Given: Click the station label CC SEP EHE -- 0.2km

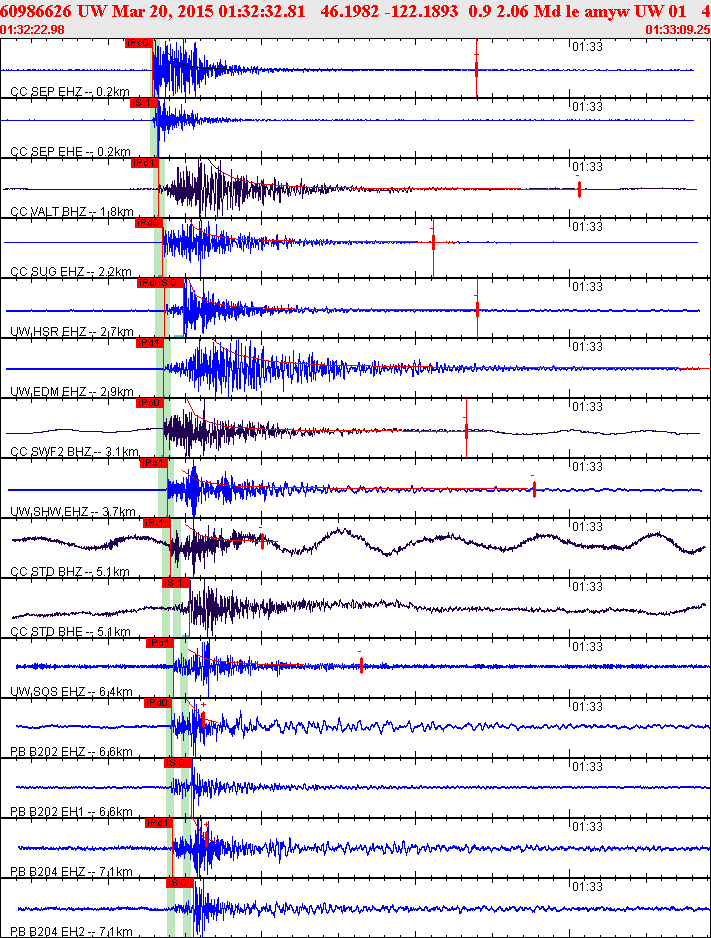Looking at the screenshot, I should (71, 151).
